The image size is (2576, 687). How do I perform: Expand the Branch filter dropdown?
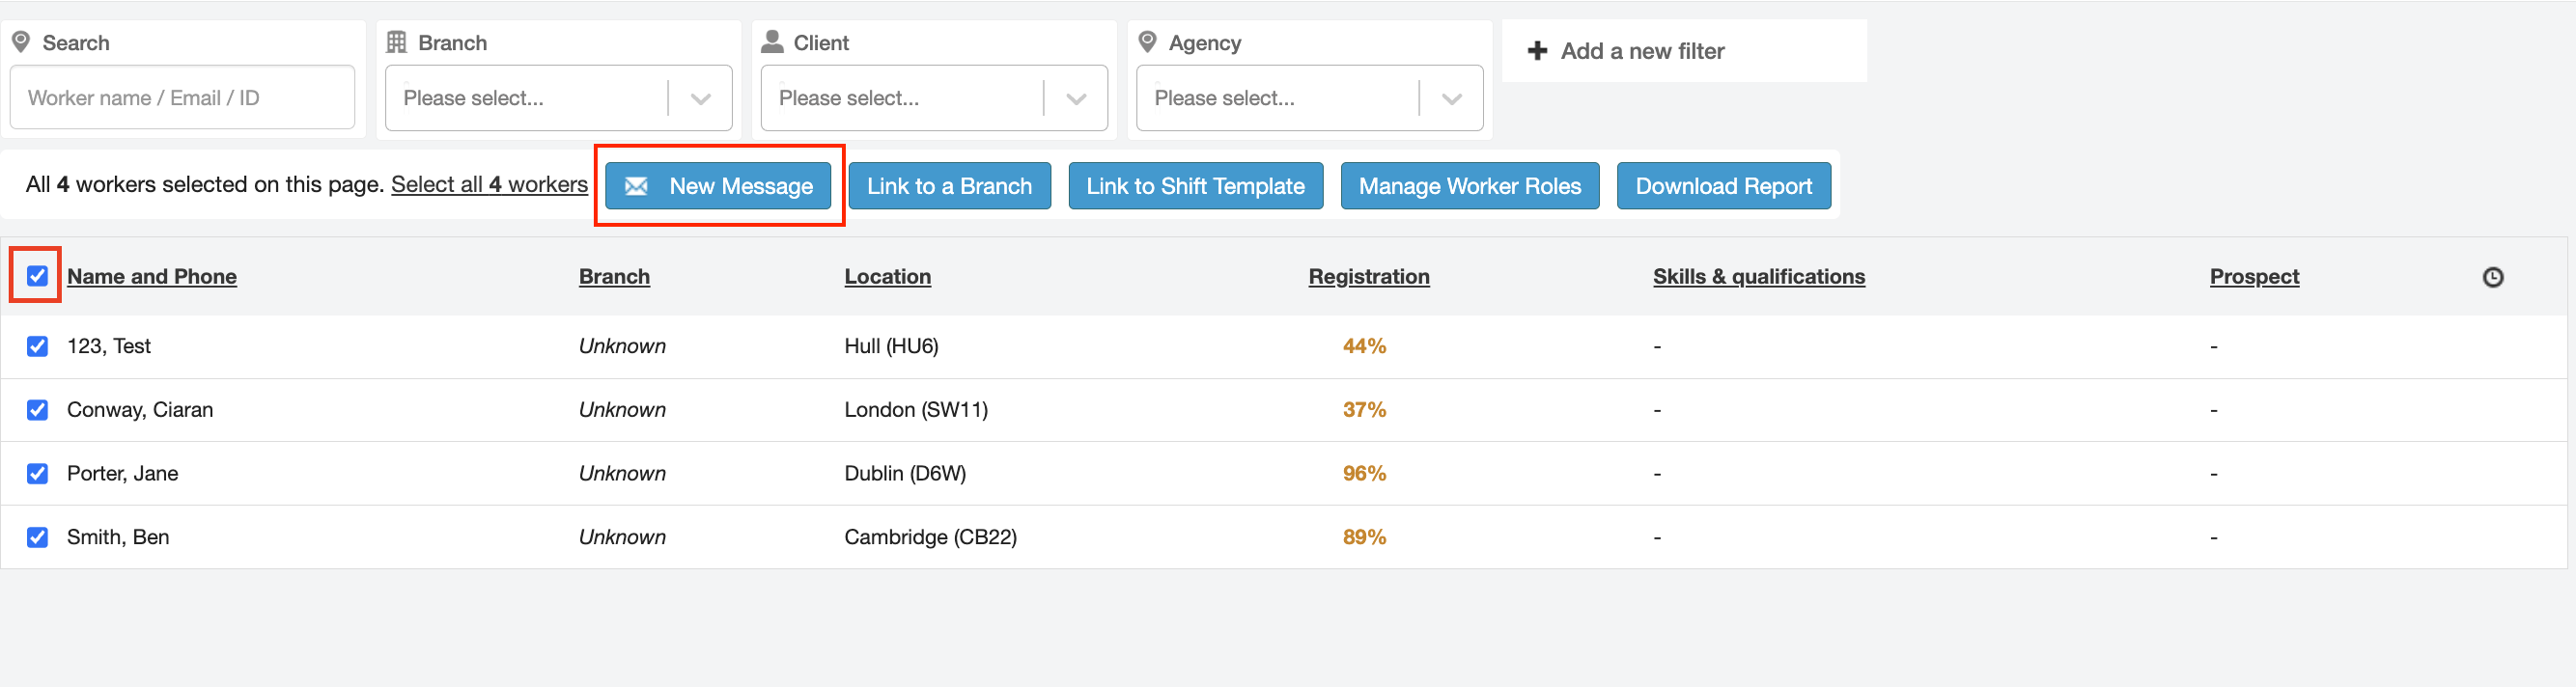coord(700,98)
